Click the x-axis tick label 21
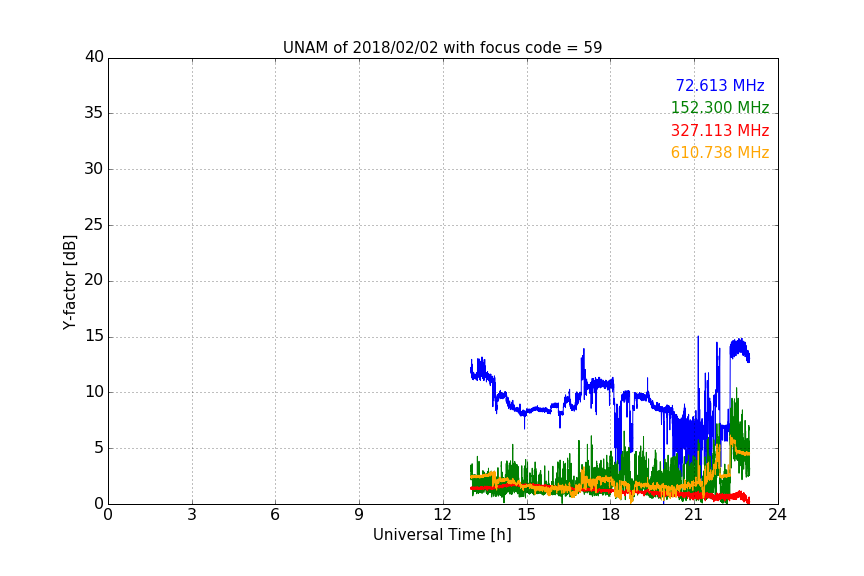This screenshot has width=864, height=576. (x=694, y=515)
